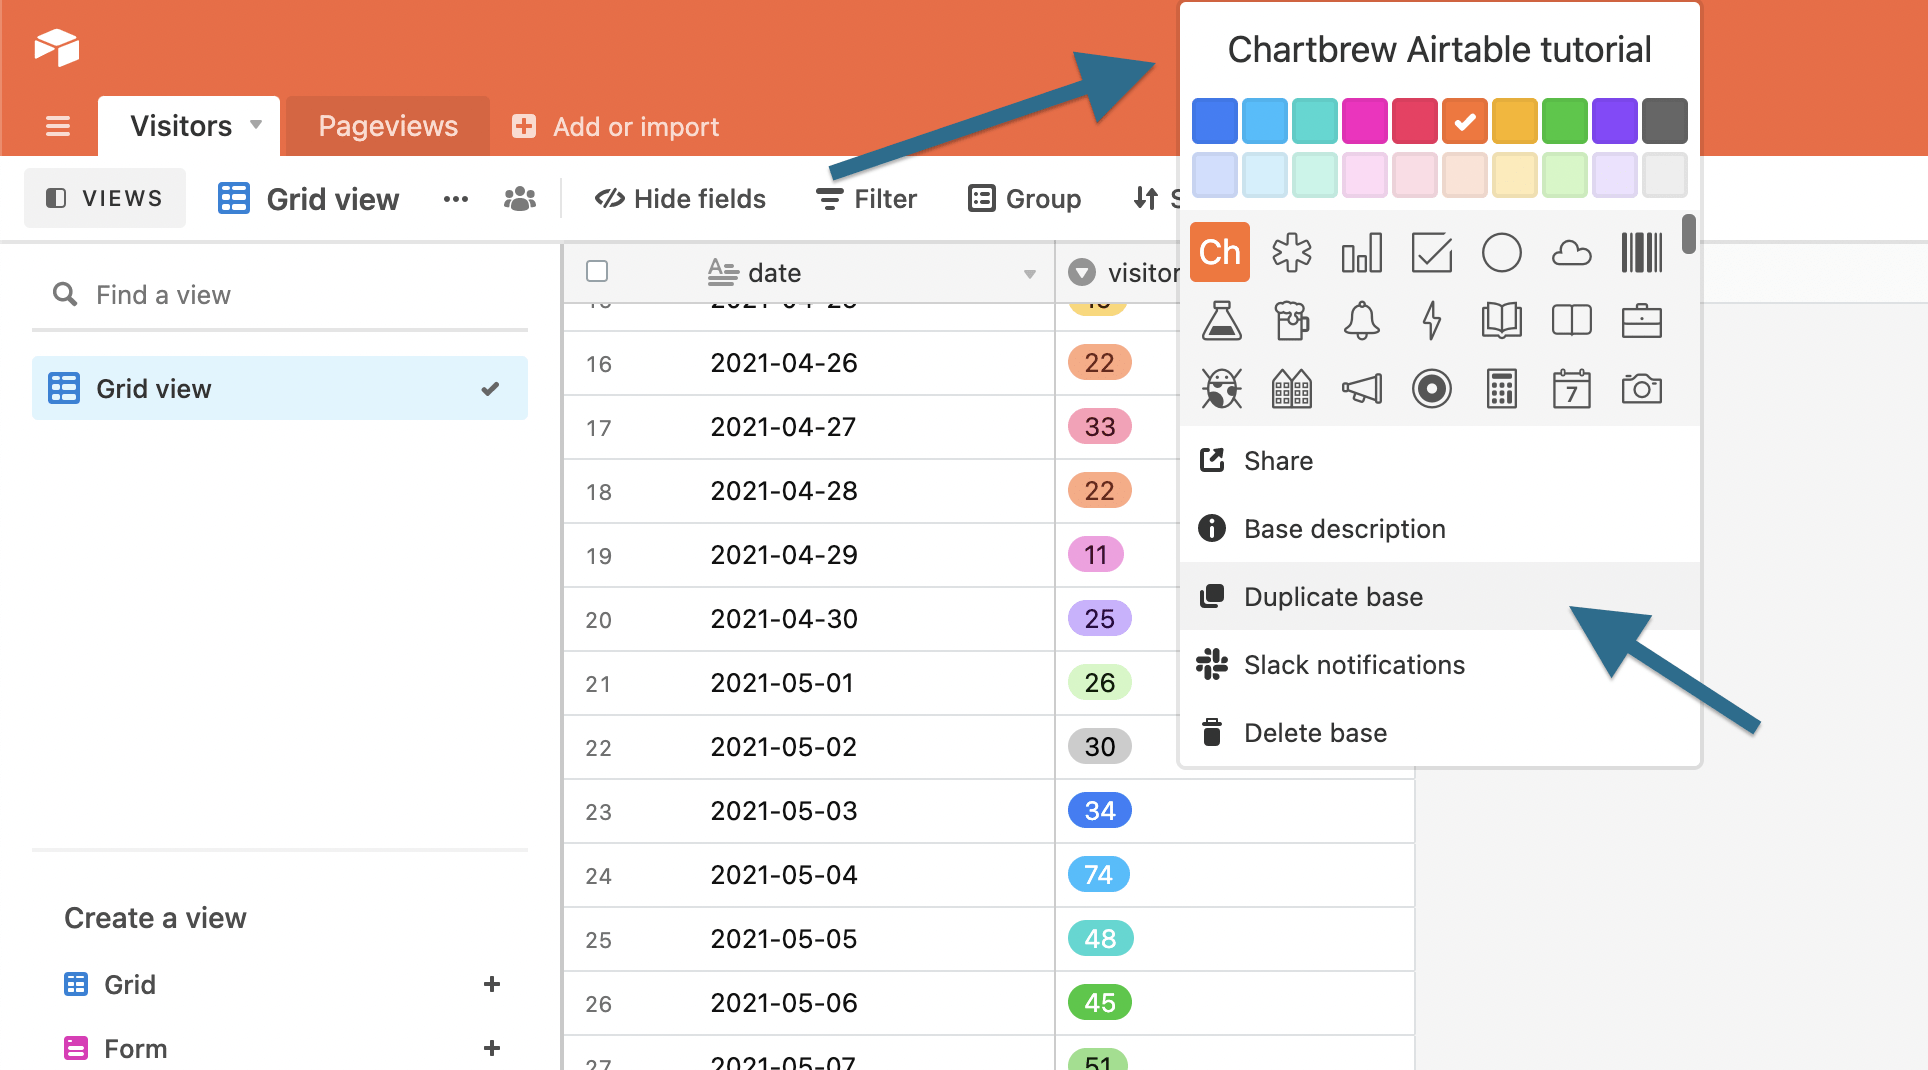This screenshot has width=1928, height=1070.
Task: Select the flask icon
Action: [x=1221, y=320]
